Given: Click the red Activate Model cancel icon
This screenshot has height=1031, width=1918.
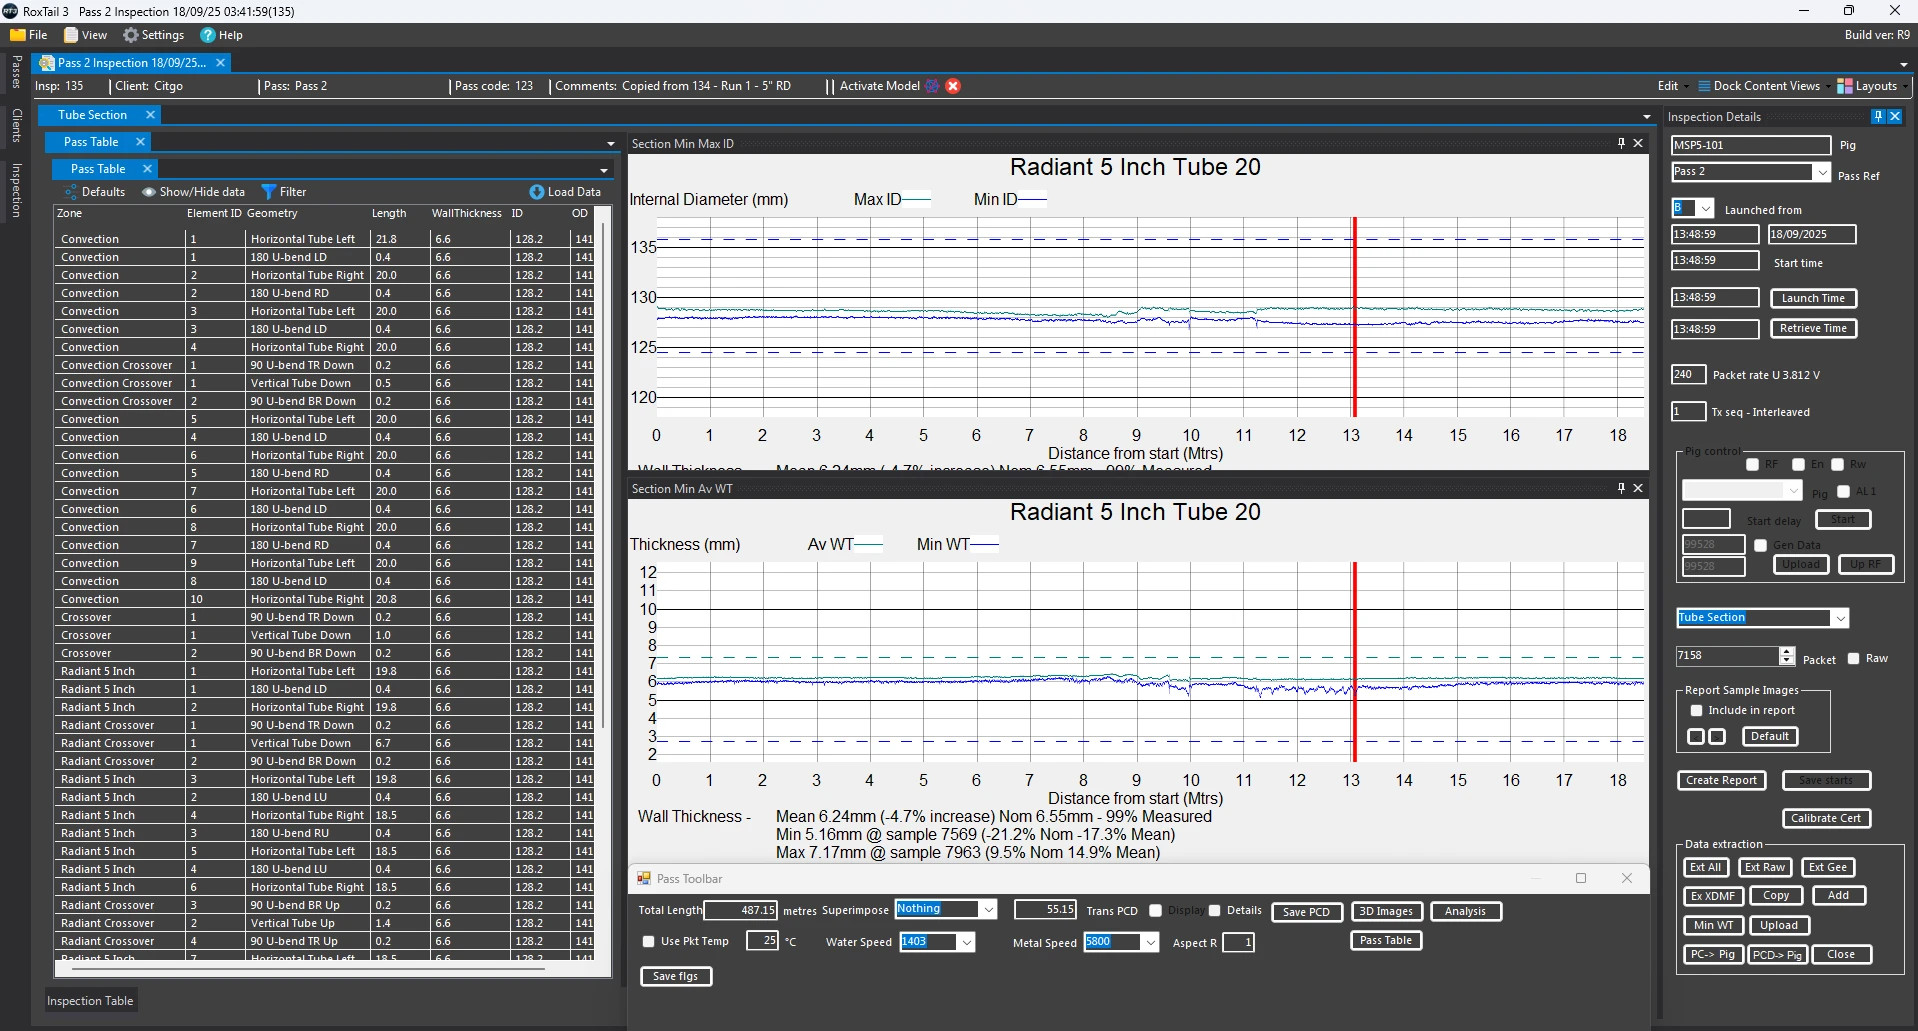Looking at the screenshot, I should point(953,86).
